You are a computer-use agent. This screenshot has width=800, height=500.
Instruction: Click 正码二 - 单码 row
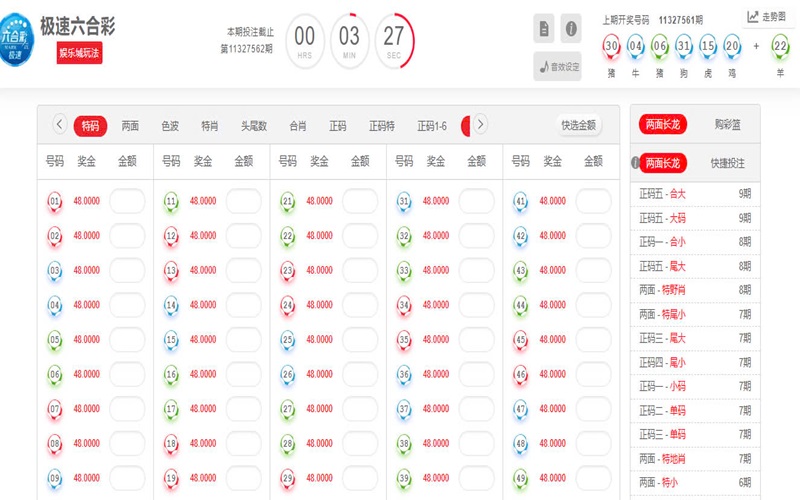[x=695, y=411]
